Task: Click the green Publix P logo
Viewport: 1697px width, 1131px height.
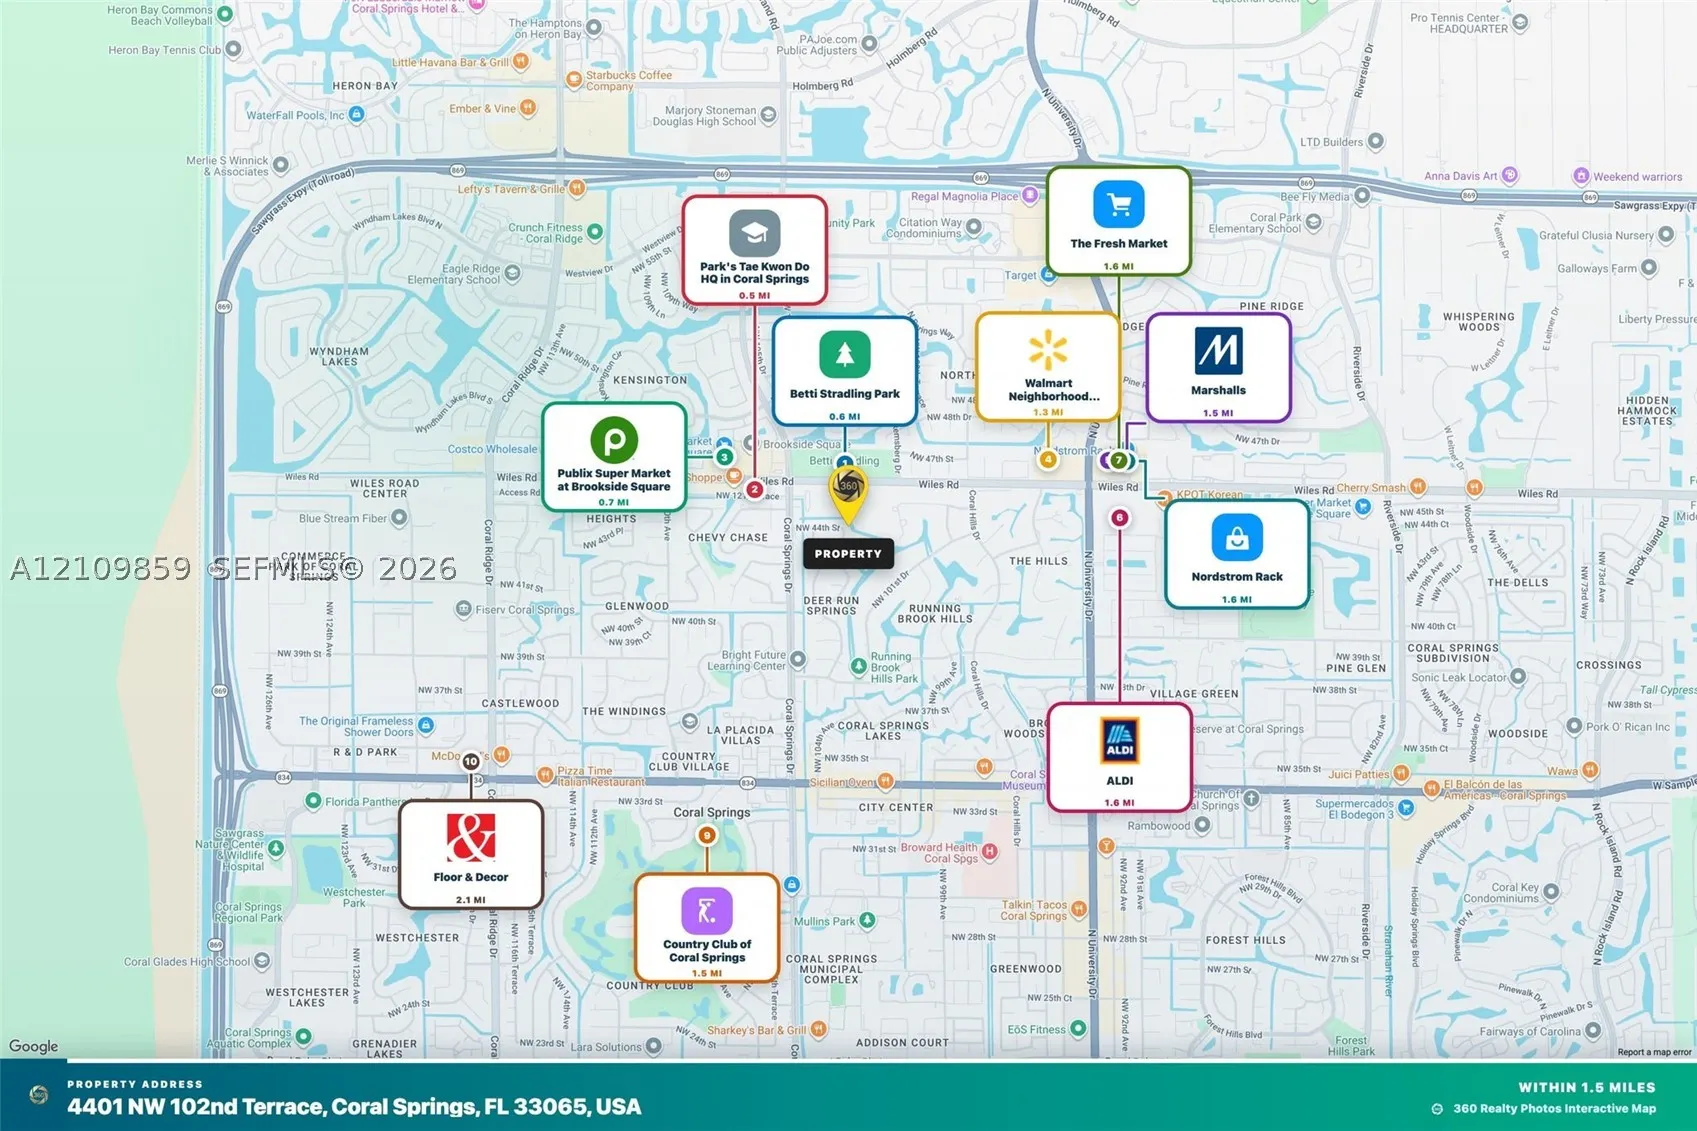Action: [614, 440]
